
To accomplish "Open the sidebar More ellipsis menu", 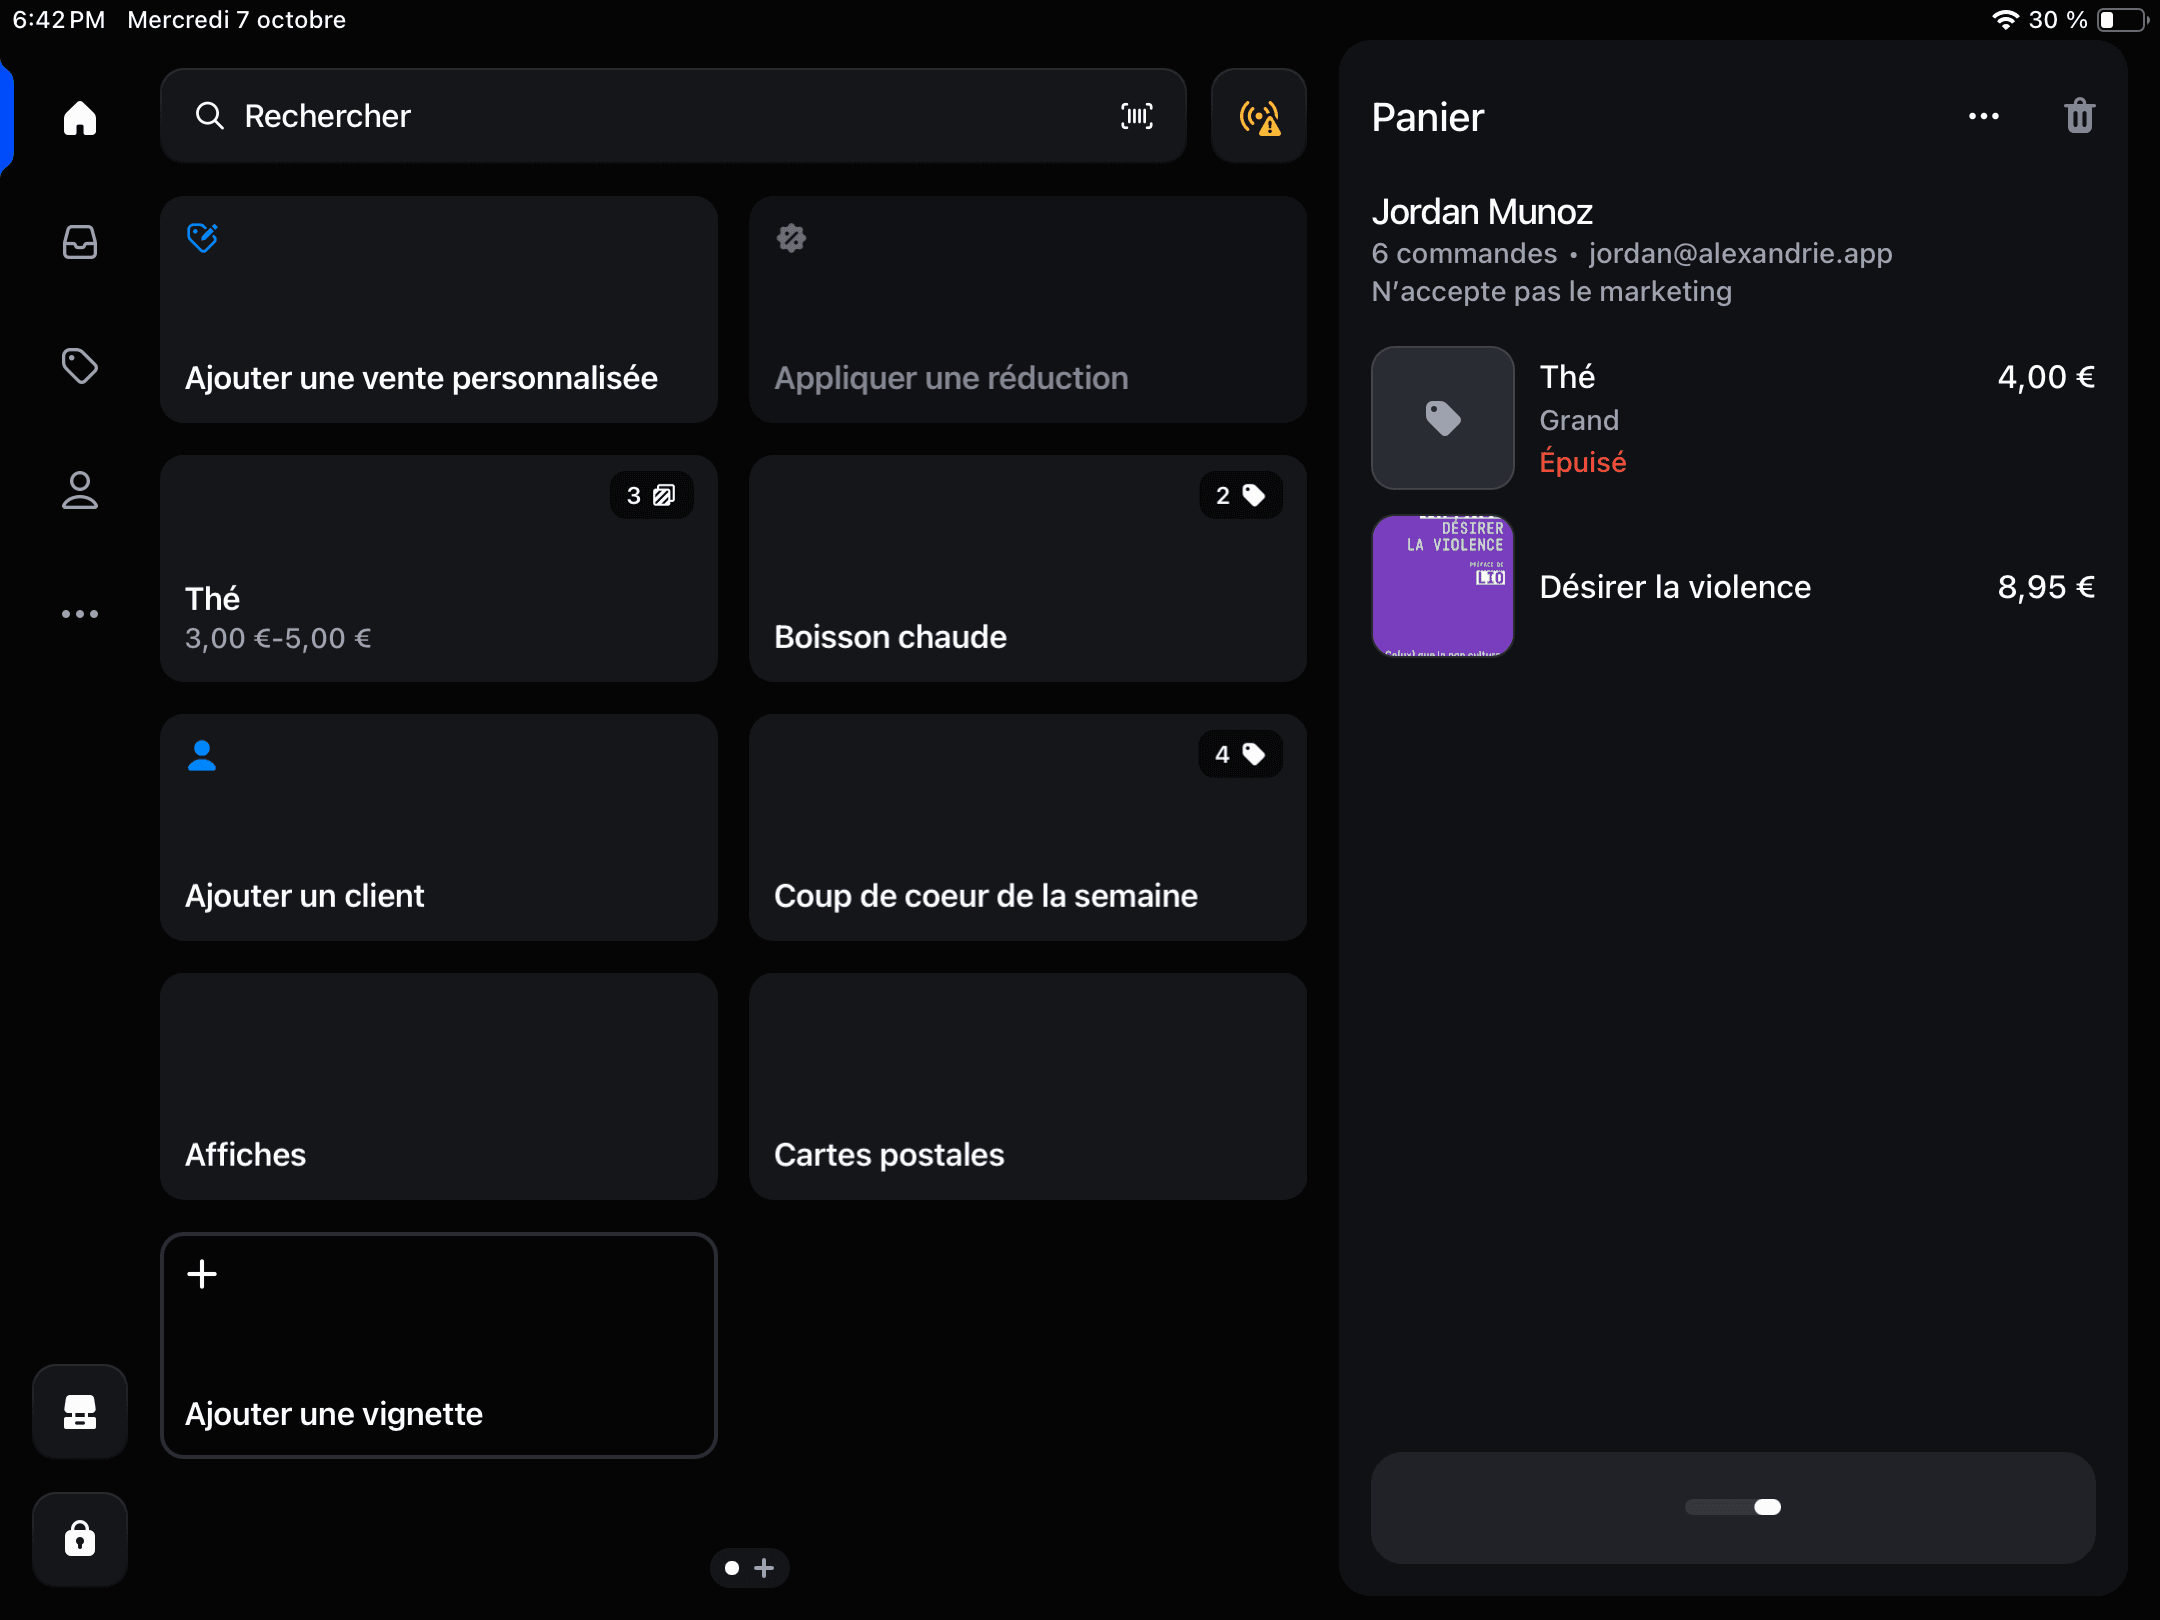I will pos(80,614).
